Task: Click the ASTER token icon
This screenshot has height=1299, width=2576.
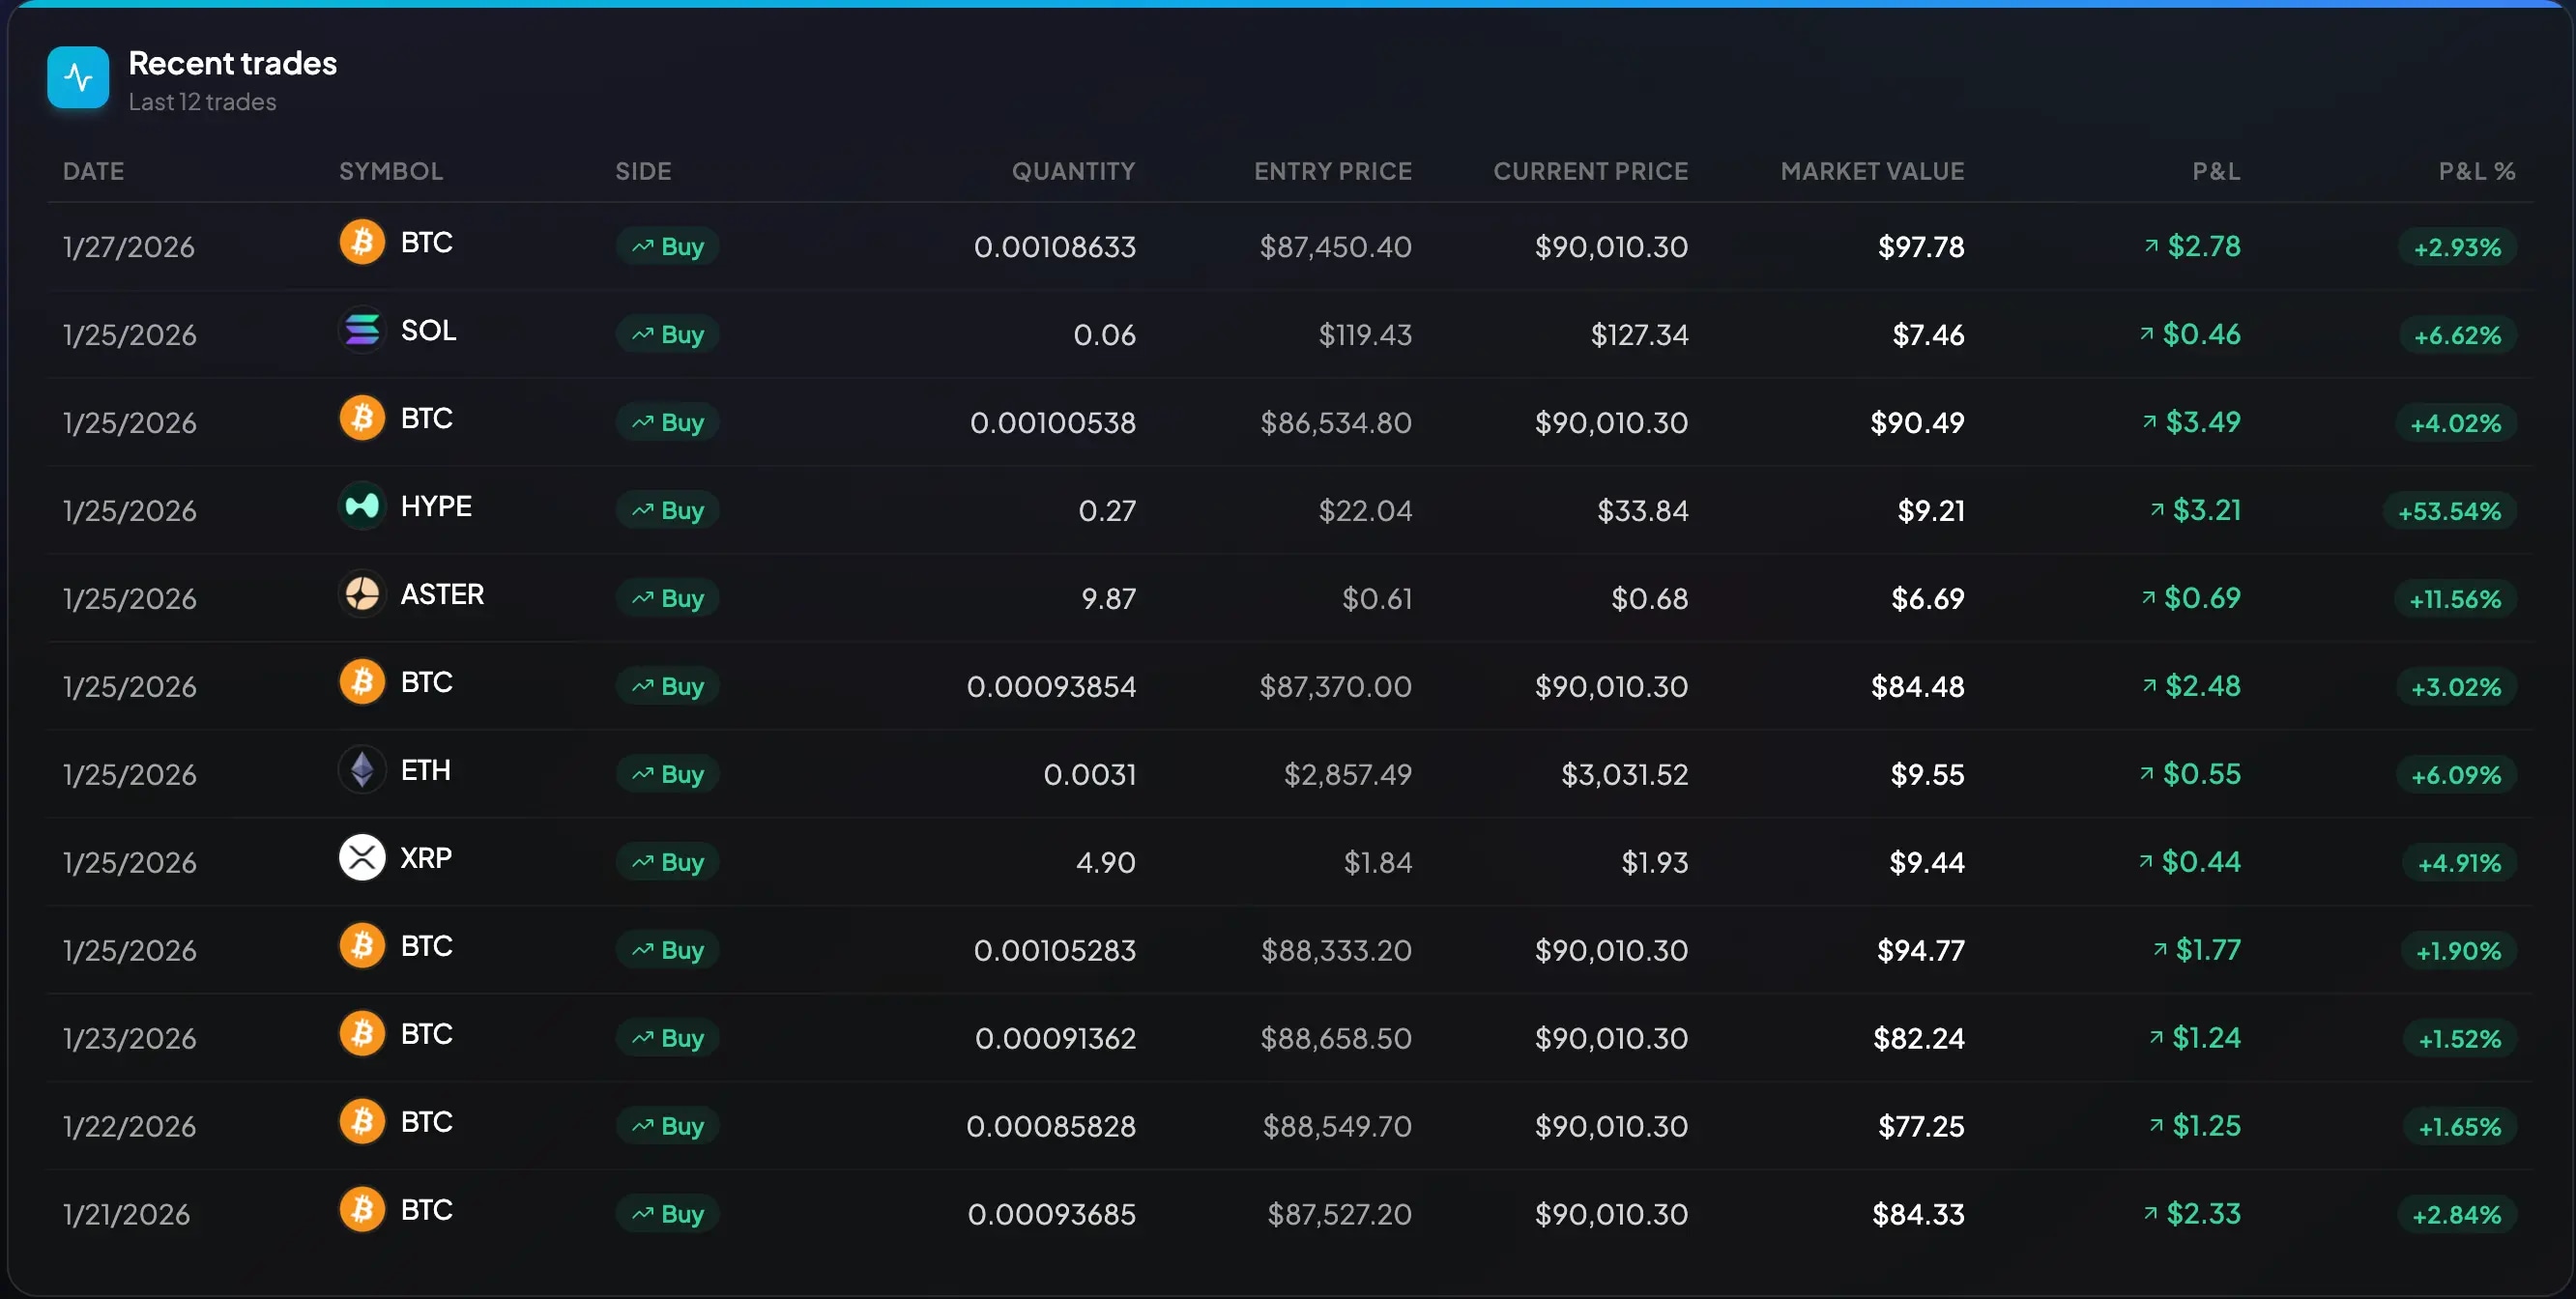Action: (362, 594)
